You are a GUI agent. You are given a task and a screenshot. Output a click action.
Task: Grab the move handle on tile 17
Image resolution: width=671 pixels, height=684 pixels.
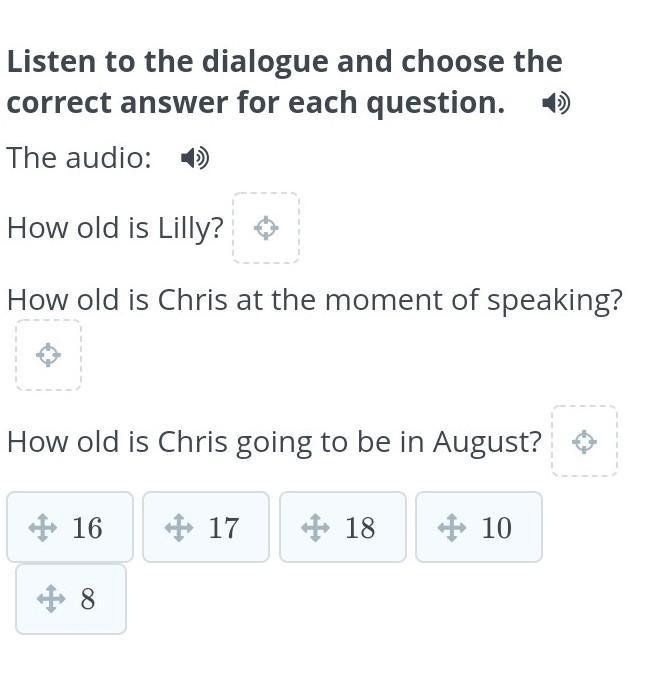178,527
